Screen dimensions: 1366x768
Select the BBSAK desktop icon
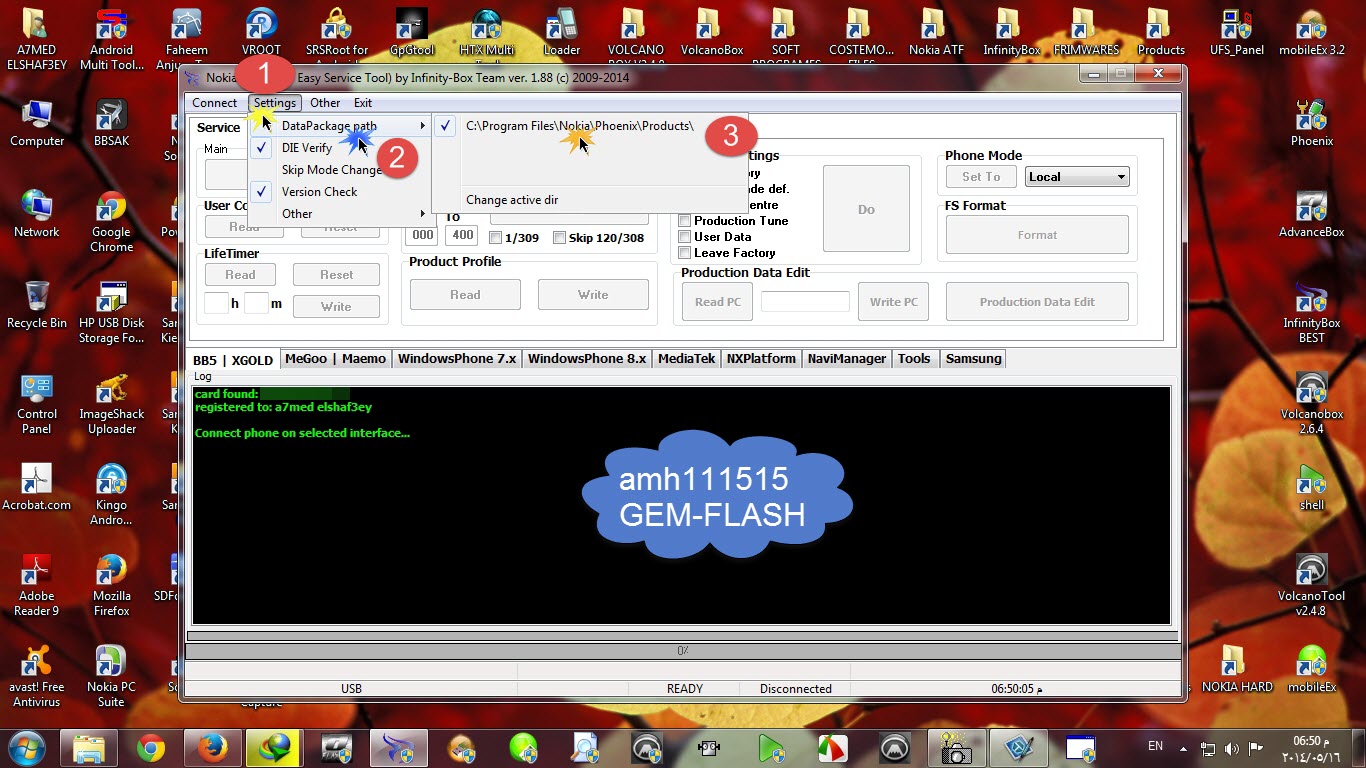click(x=111, y=124)
